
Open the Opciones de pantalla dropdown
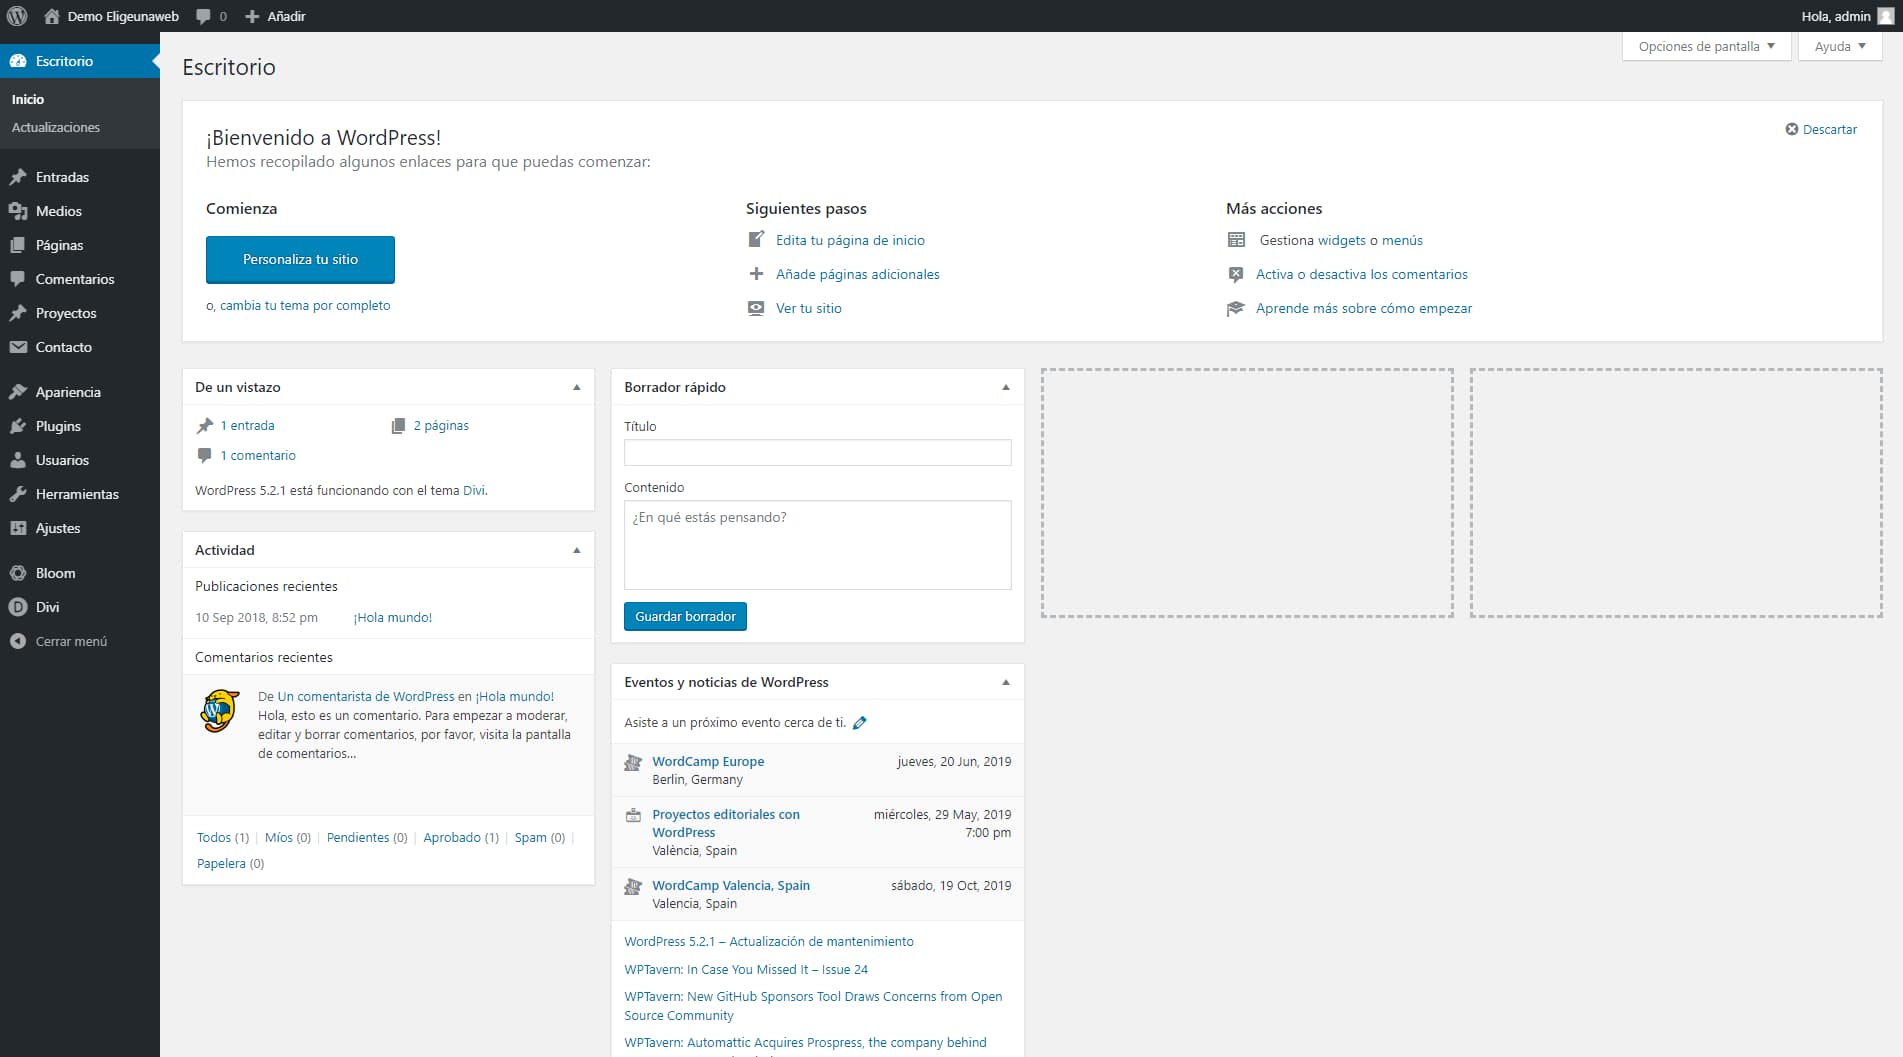point(1705,46)
